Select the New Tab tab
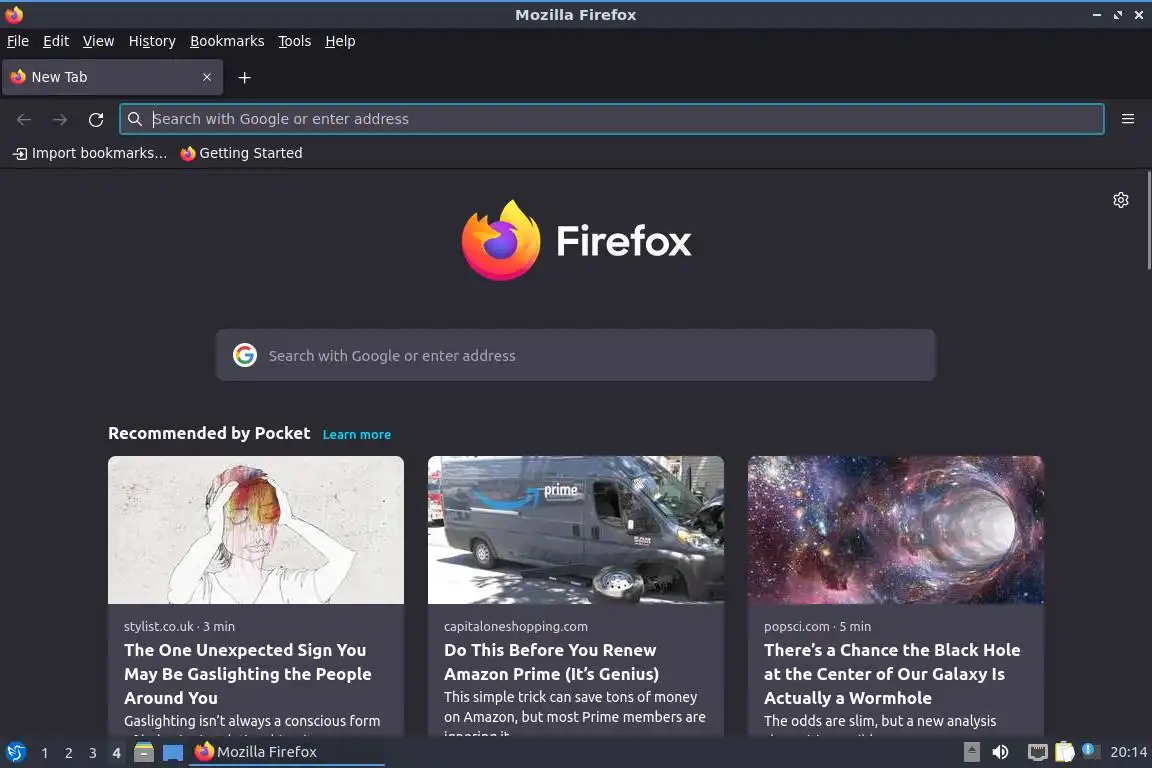This screenshot has width=1152, height=768. coord(112,77)
